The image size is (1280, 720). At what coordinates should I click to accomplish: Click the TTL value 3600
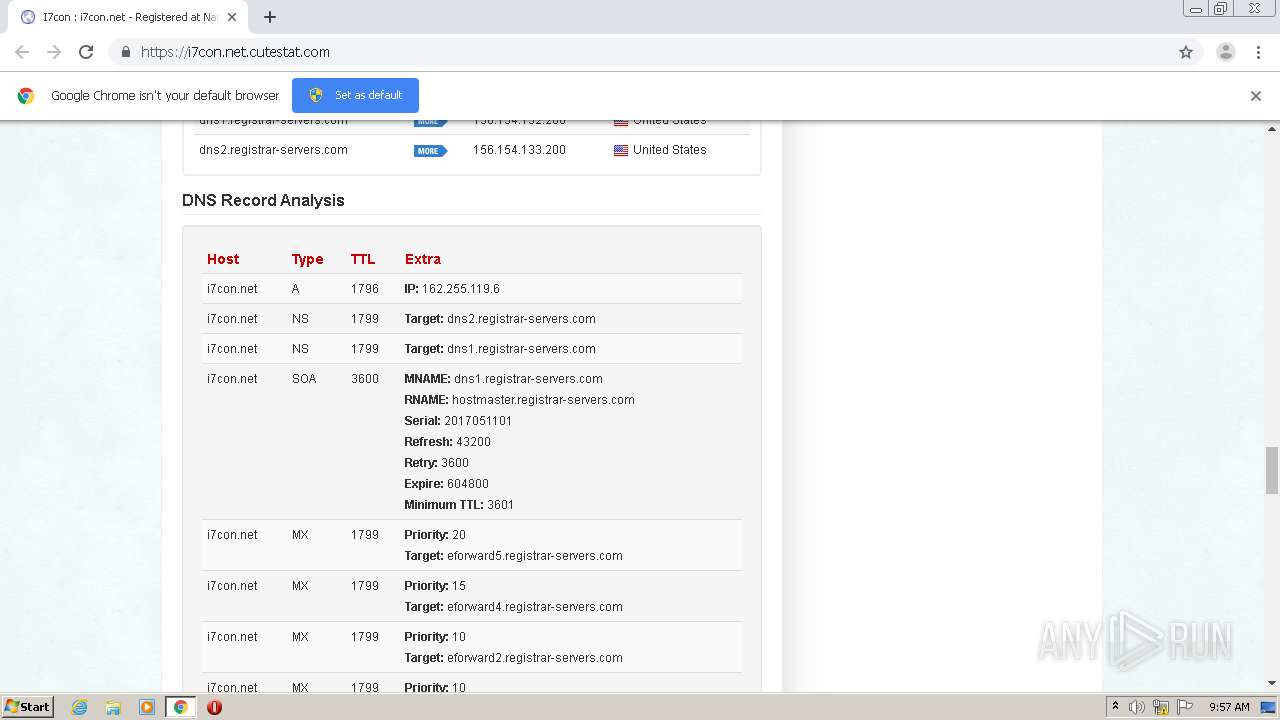365,379
